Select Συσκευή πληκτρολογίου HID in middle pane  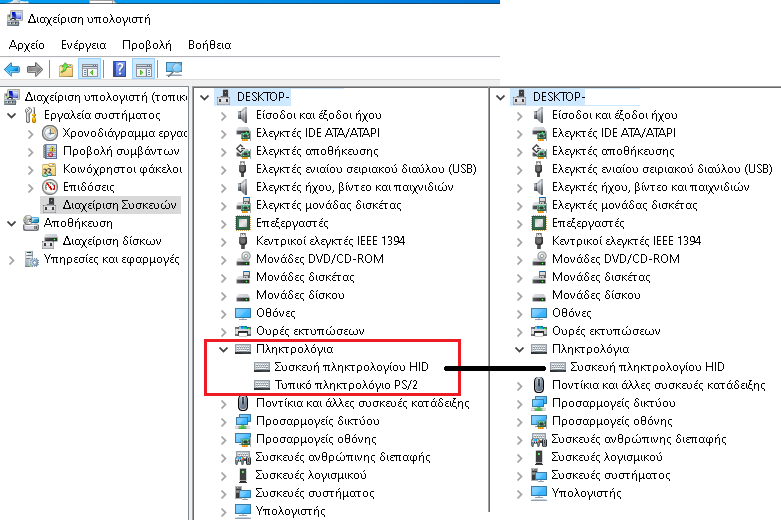coord(351,367)
